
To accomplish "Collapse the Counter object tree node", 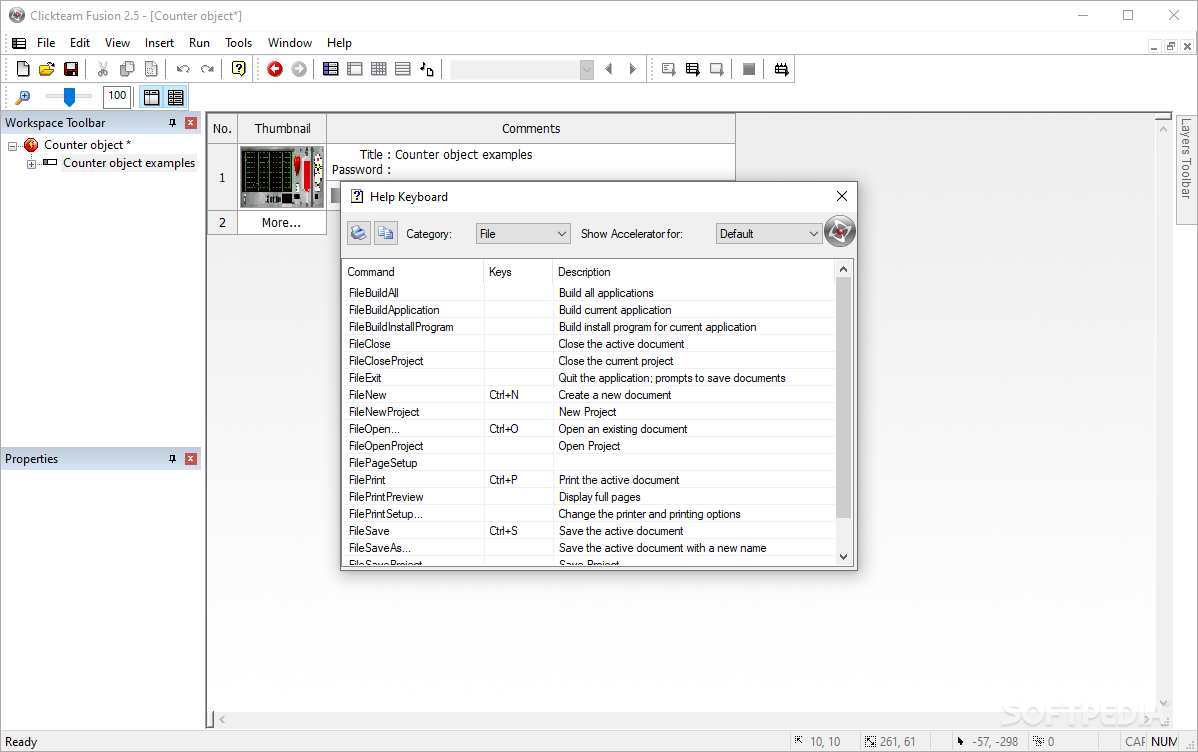I will (x=12, y=146).
